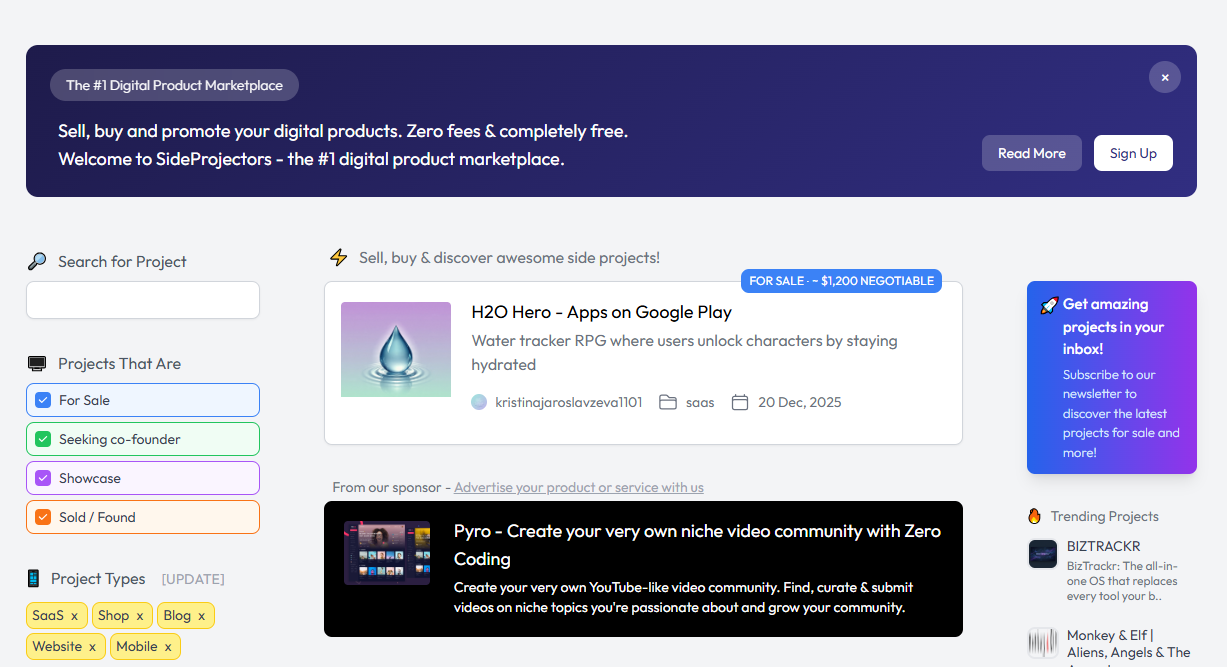Click the kristinajaroslavzeva1101 user avatar icon

point(479,402)
